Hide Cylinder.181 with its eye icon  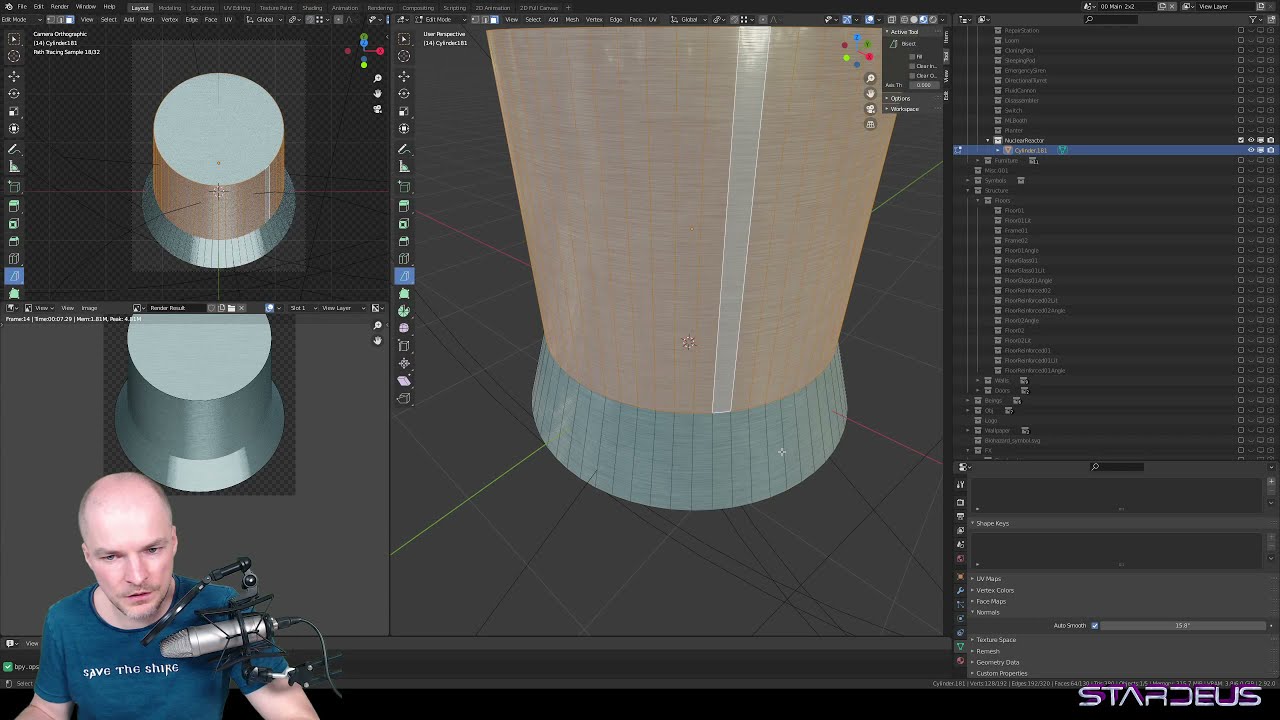coord(1251,150)
